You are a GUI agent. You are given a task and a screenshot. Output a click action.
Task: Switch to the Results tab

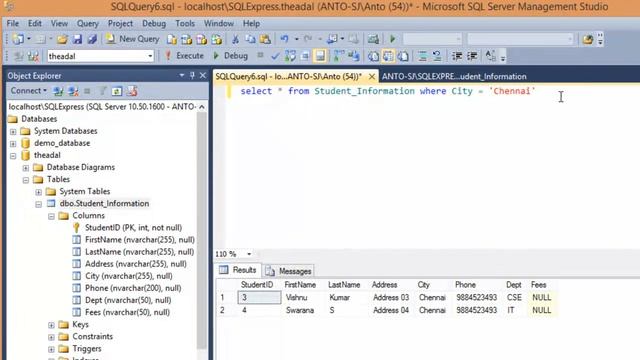pos(239,270)
